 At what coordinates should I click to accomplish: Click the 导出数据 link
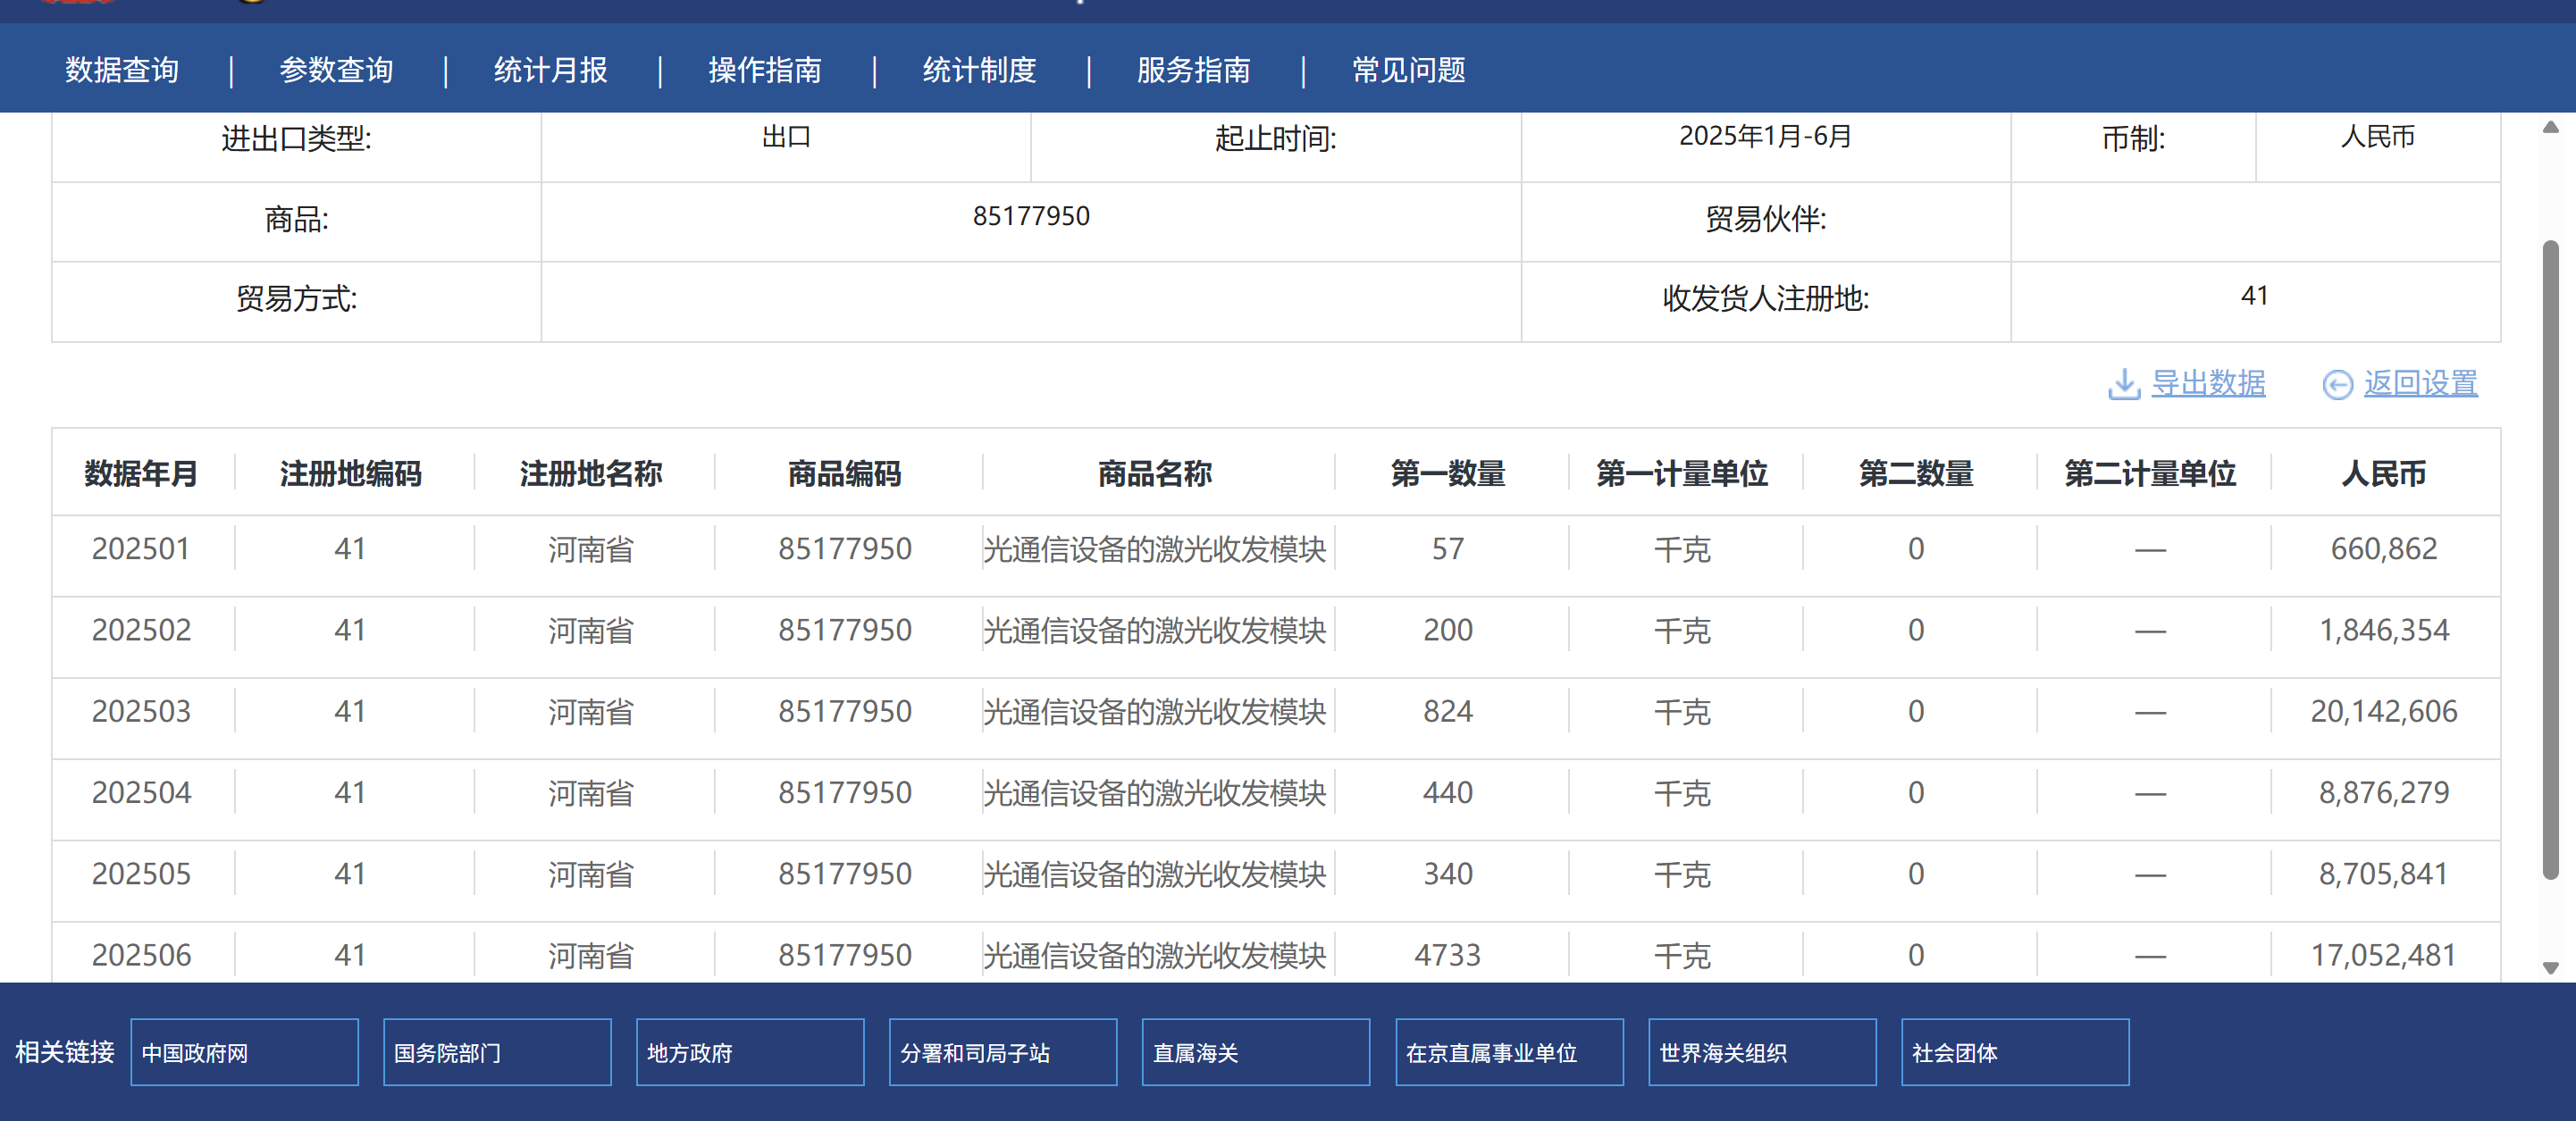pyautogui.click(x=2208, y=383)
